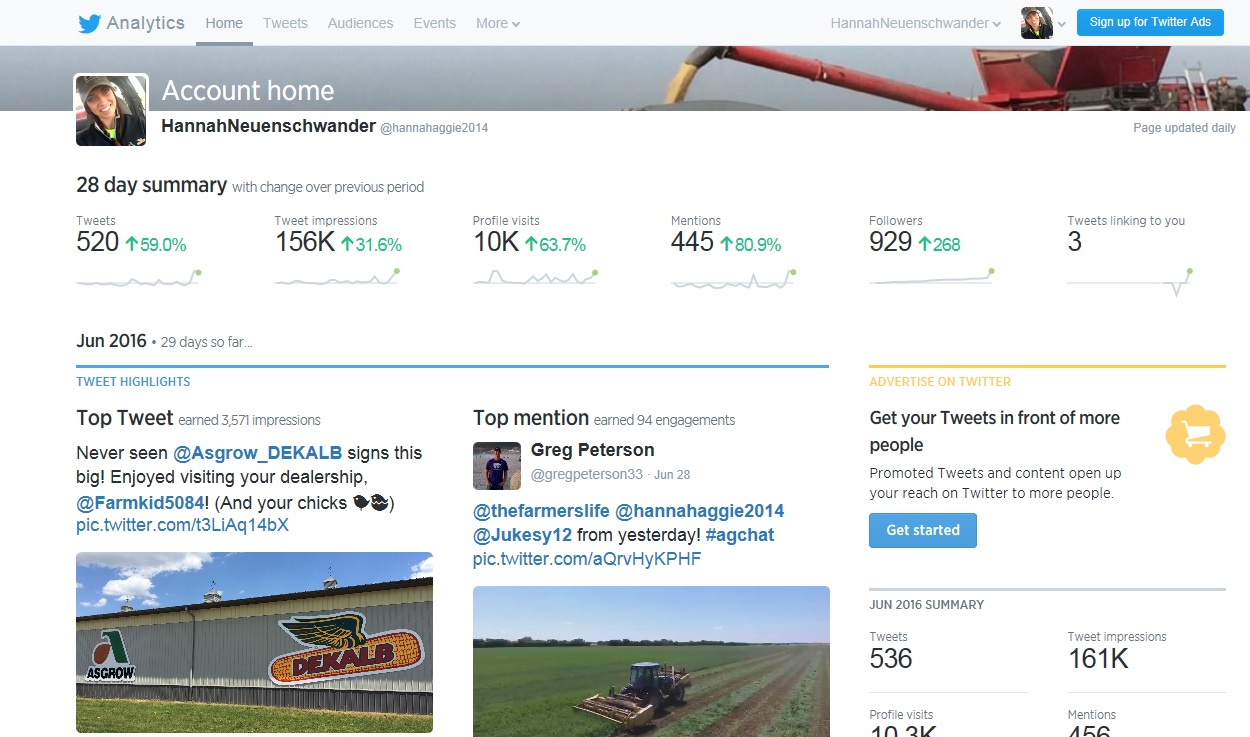1250x737 pixels.
Task: Click the @hannahaggie2014 handle under Account home
Action: coord(434,128)
